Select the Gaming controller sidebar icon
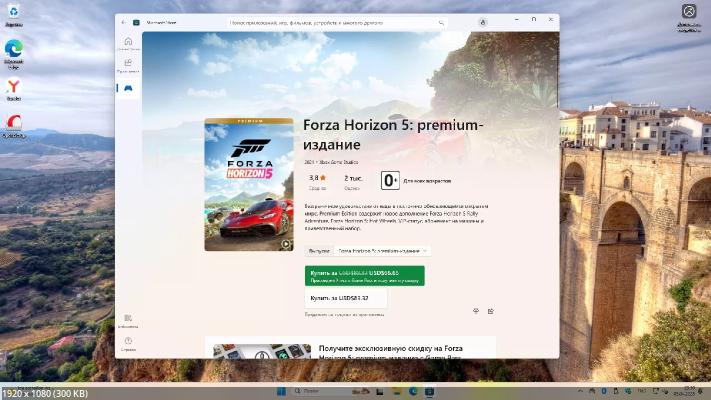The image size is (711, 400). coord(128,88)
